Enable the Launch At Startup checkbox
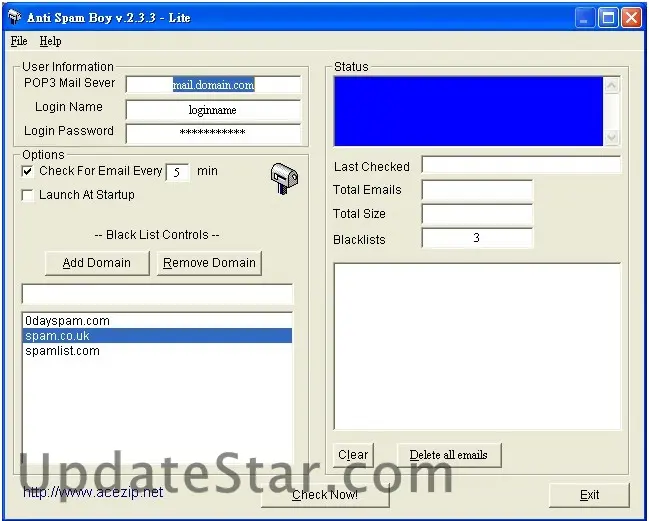Image resolution: width=649 pixels, height=521 pixels. pyautogui.click(x=27, y=195)
